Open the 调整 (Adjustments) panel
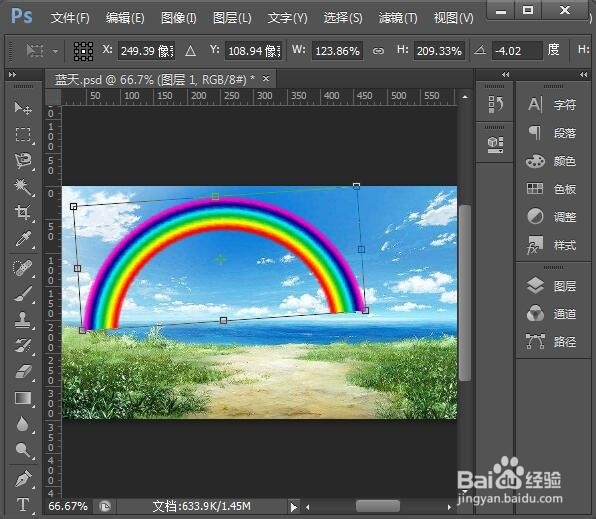 (x=553, y=216)
